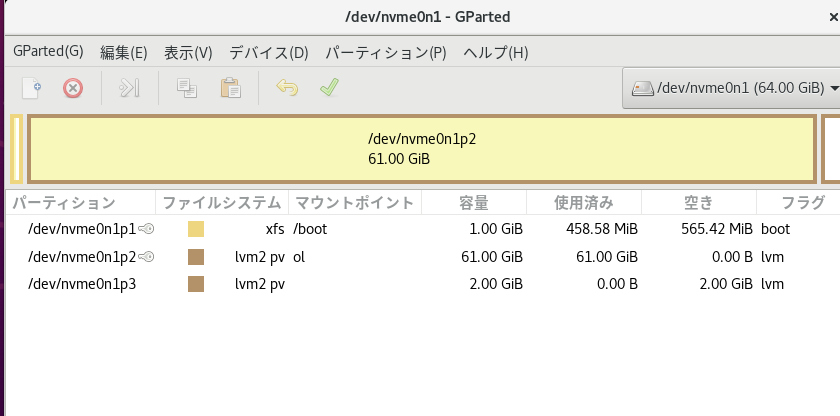
Task: Sort by the 容量 column header
Action: click(x=473, y=203)
